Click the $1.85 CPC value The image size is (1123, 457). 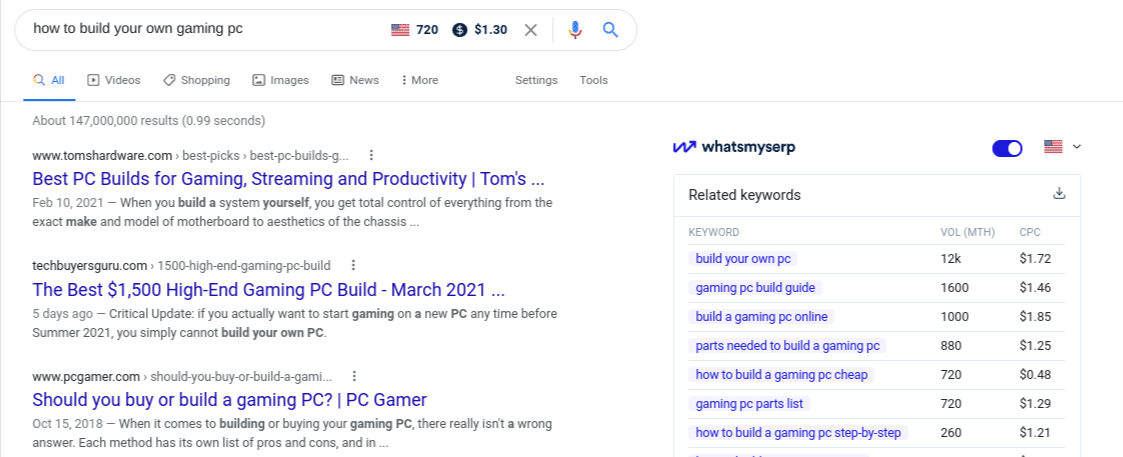(1036, 317)
